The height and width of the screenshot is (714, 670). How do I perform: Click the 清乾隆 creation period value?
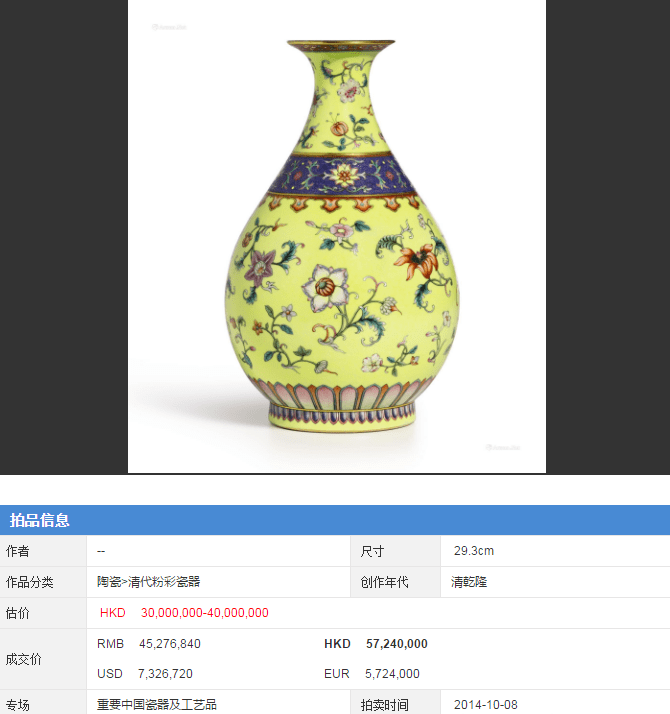click(x=469, y=581)
